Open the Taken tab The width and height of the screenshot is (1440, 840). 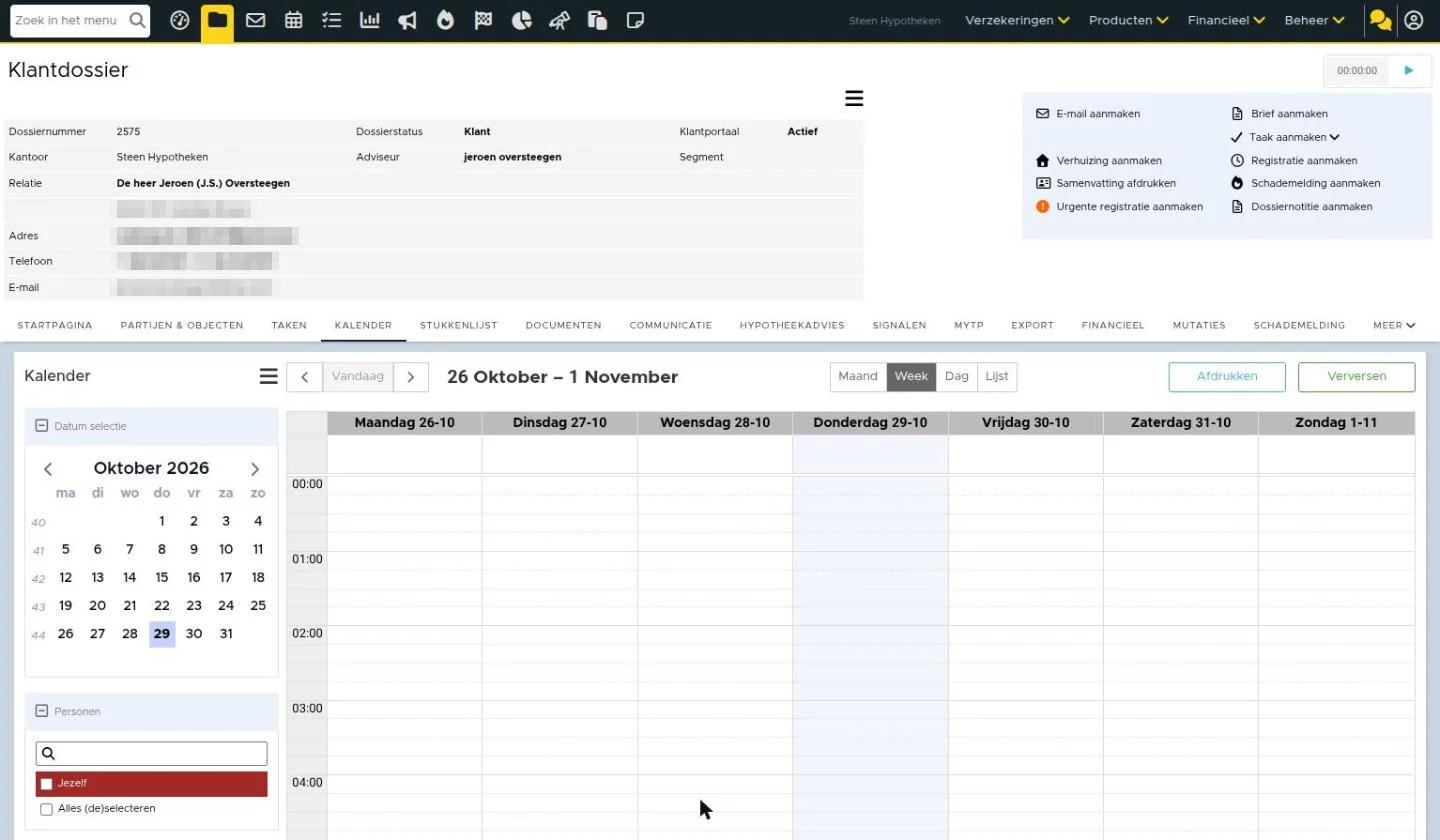point(289,325)
